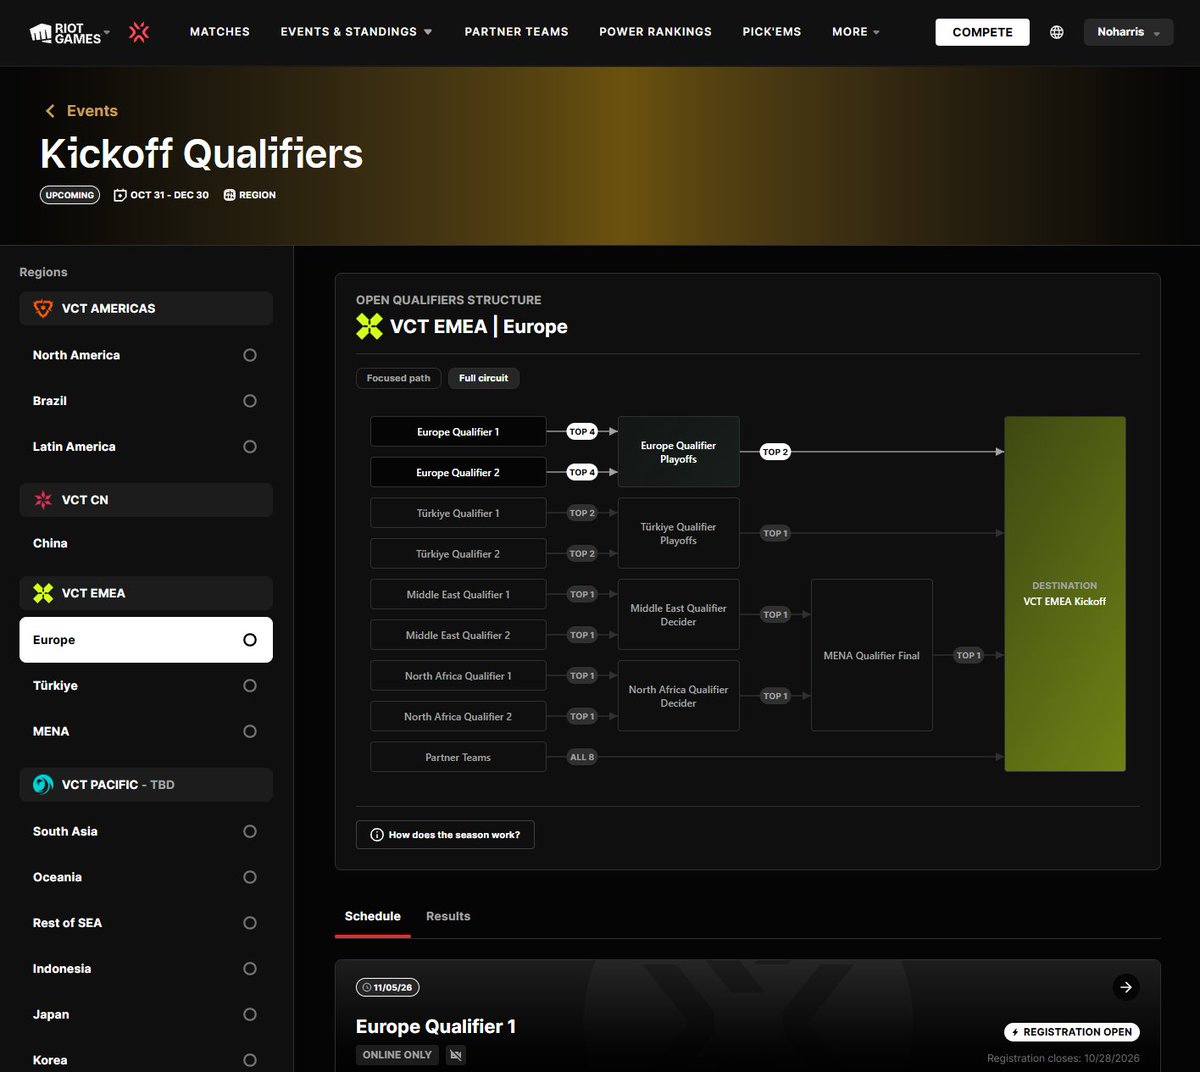This screenshot has height=1072, width=1200.
Task: Select the Latin America radio button
Action: point(250,447)
